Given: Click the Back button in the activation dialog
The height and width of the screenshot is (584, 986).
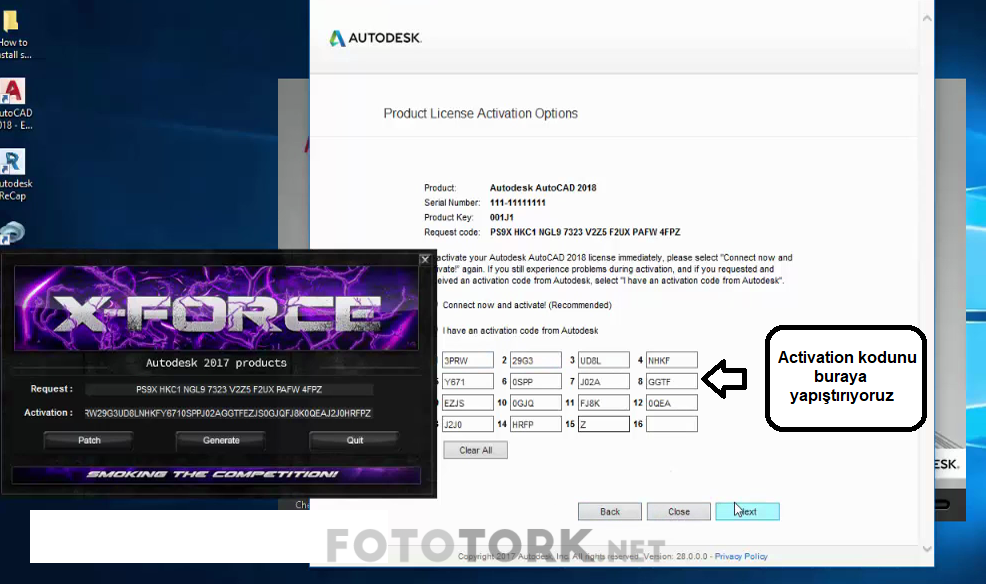Looking at the screenshot, I should point(609,512).
